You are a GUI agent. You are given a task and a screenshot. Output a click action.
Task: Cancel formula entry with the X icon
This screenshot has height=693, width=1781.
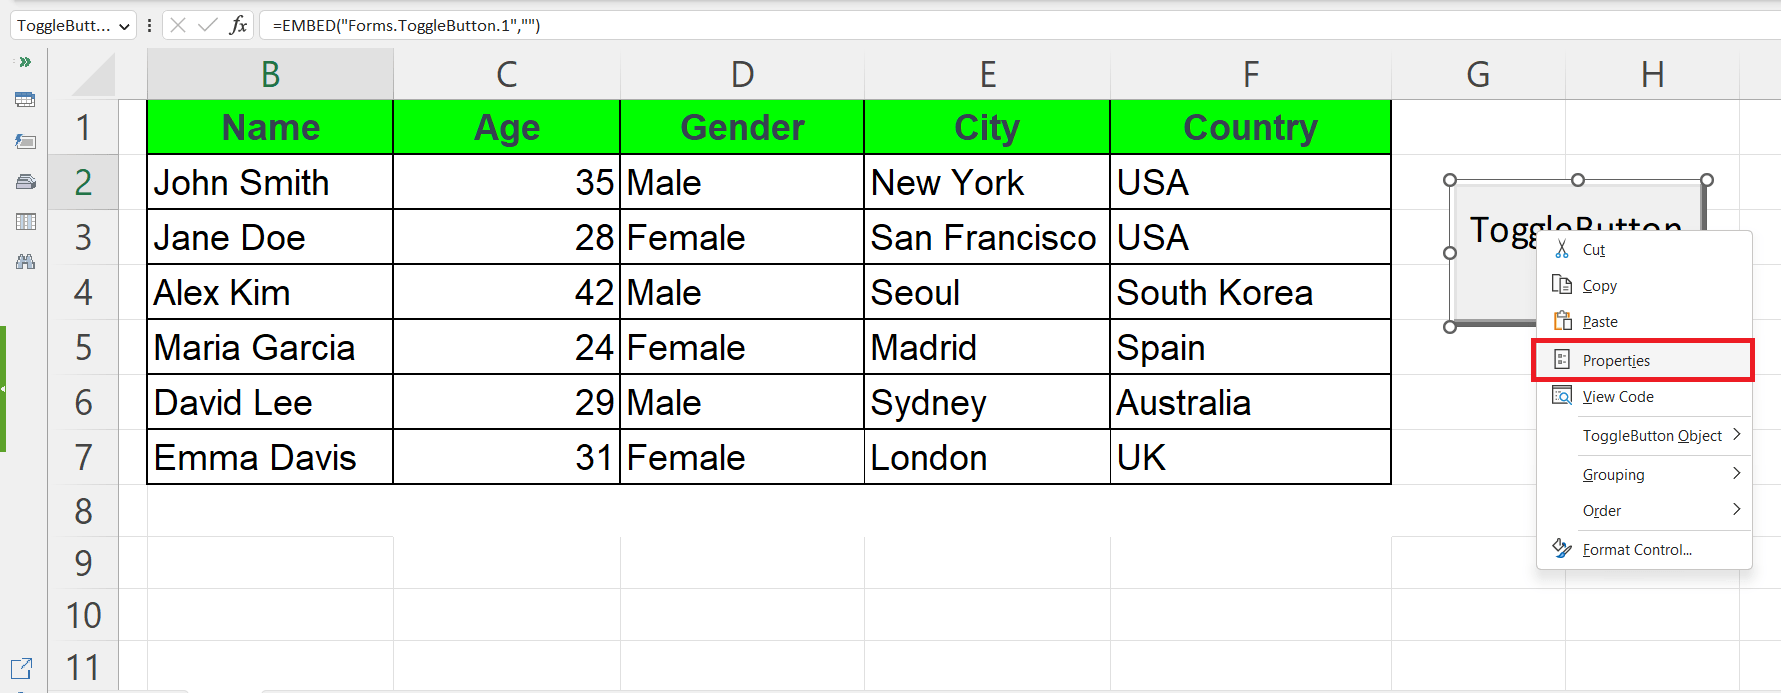pos(176,25)
